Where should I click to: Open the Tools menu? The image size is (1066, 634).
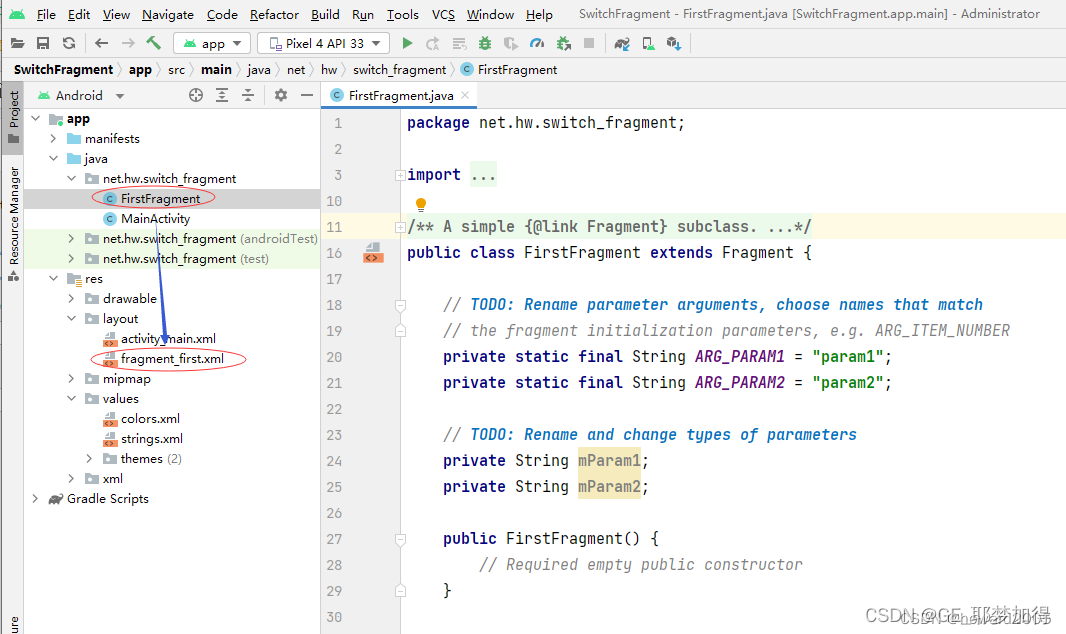(x=402, y=14)
